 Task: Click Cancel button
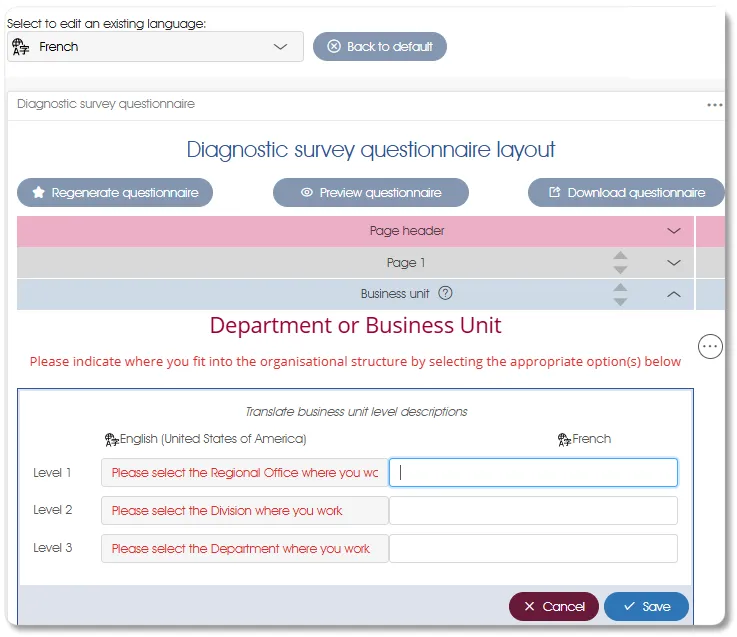point(553,606)
